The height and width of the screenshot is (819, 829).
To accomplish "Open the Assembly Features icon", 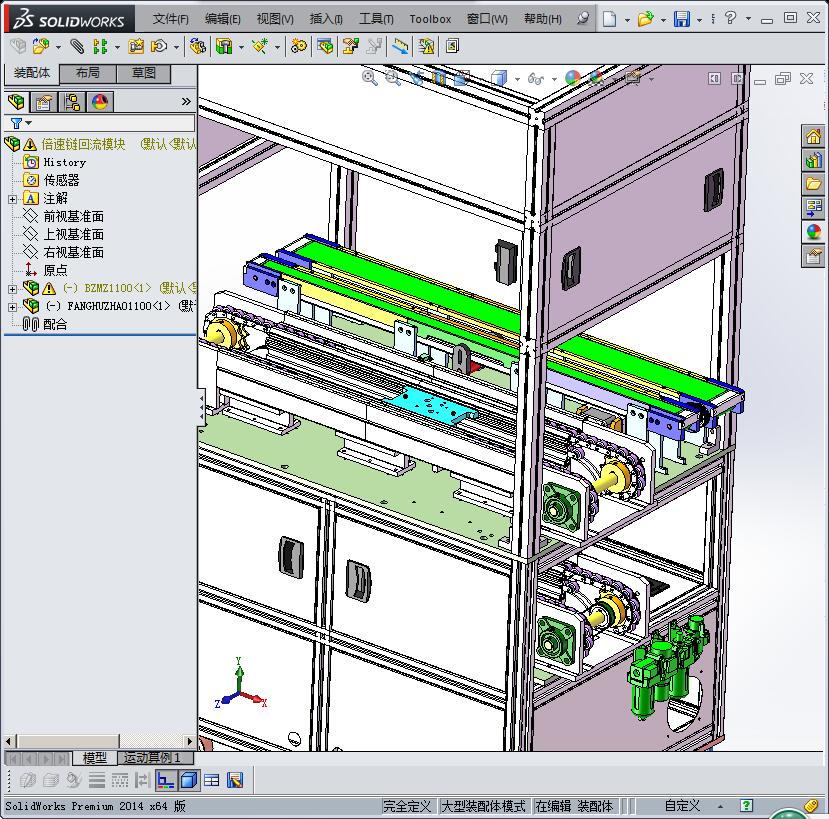I will pos(224,47).
